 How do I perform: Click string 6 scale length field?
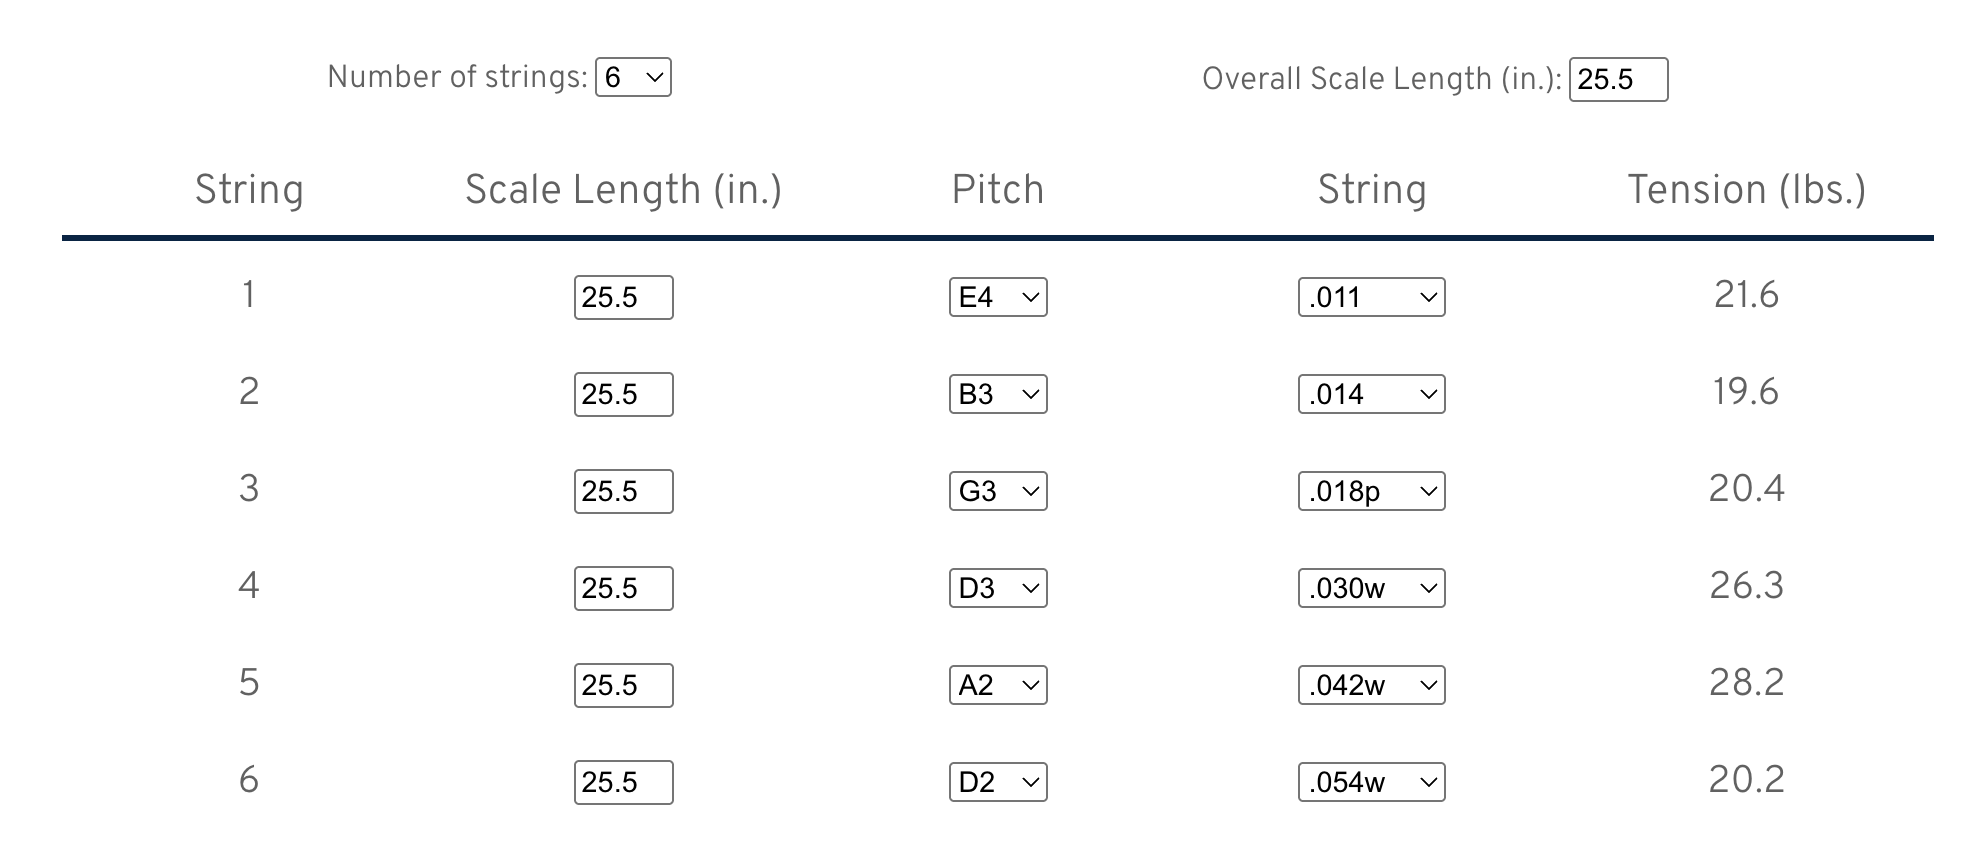click(623, 782)
